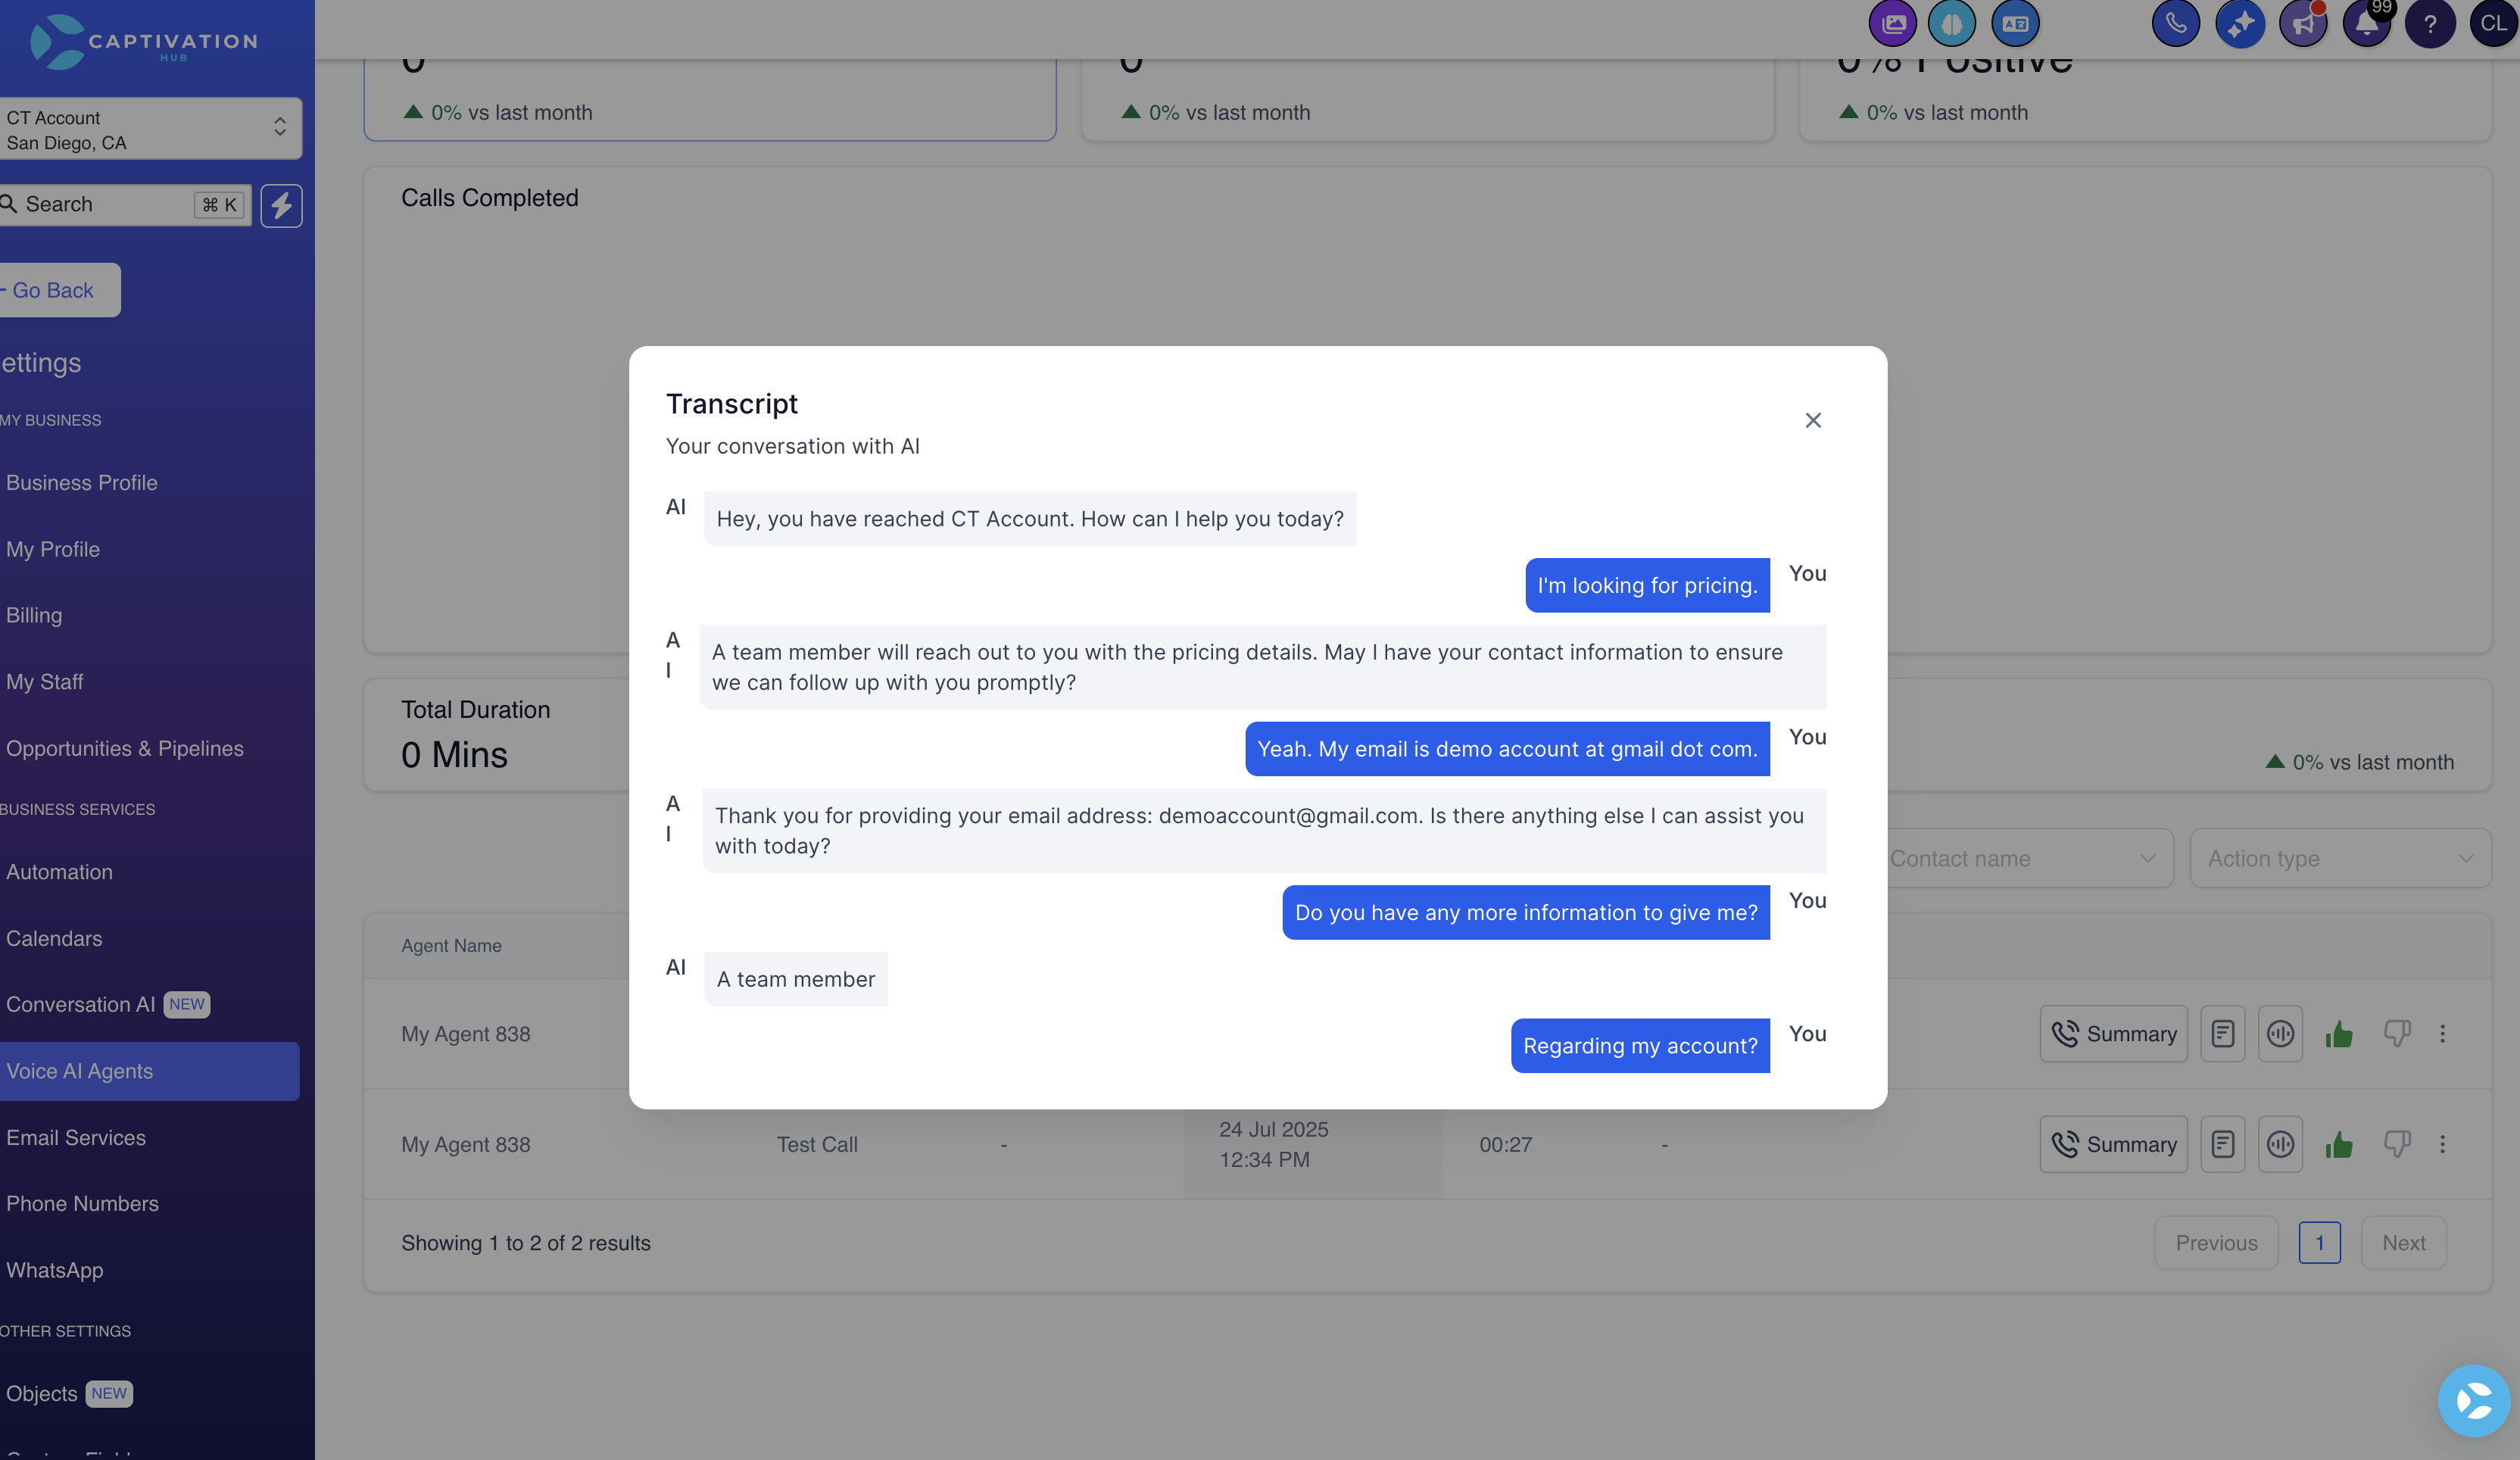Image resolution: width=2520 pixels, height=1460 pixels.
Task: Click the 'I'm looking for pricing.' message
Action: tap(1647, 585)
